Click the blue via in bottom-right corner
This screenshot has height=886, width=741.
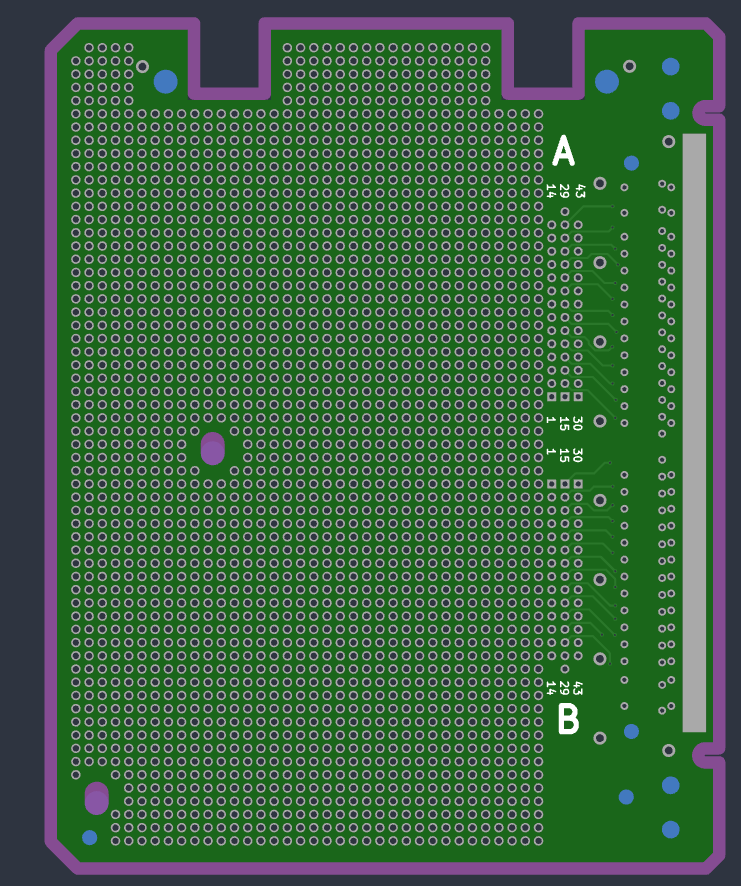[670, 829]
